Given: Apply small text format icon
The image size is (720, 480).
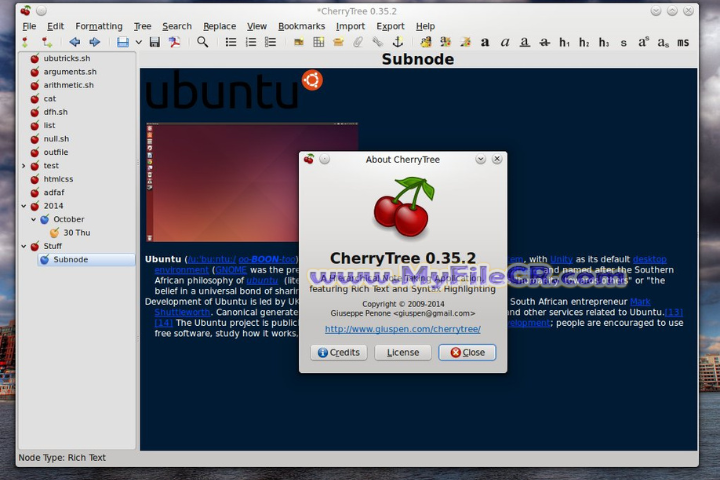Looking at the screenshot, I should coord(624,43).
